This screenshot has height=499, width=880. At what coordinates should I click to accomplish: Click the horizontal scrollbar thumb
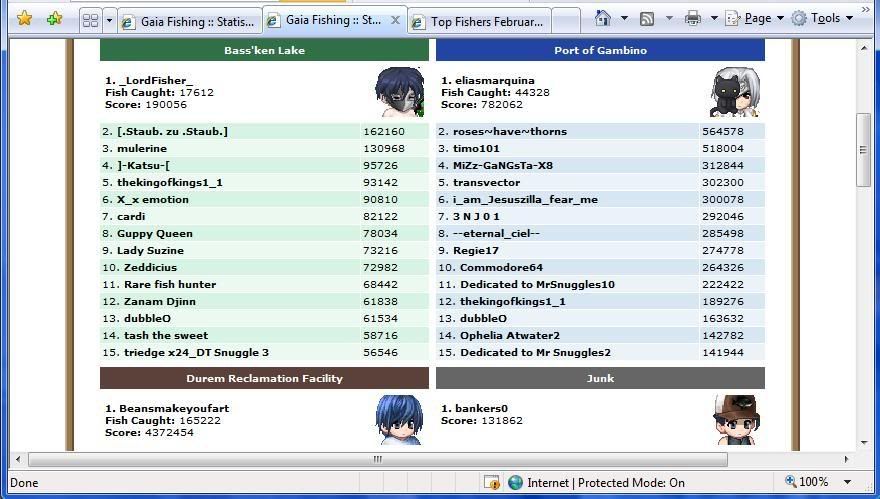378,459
